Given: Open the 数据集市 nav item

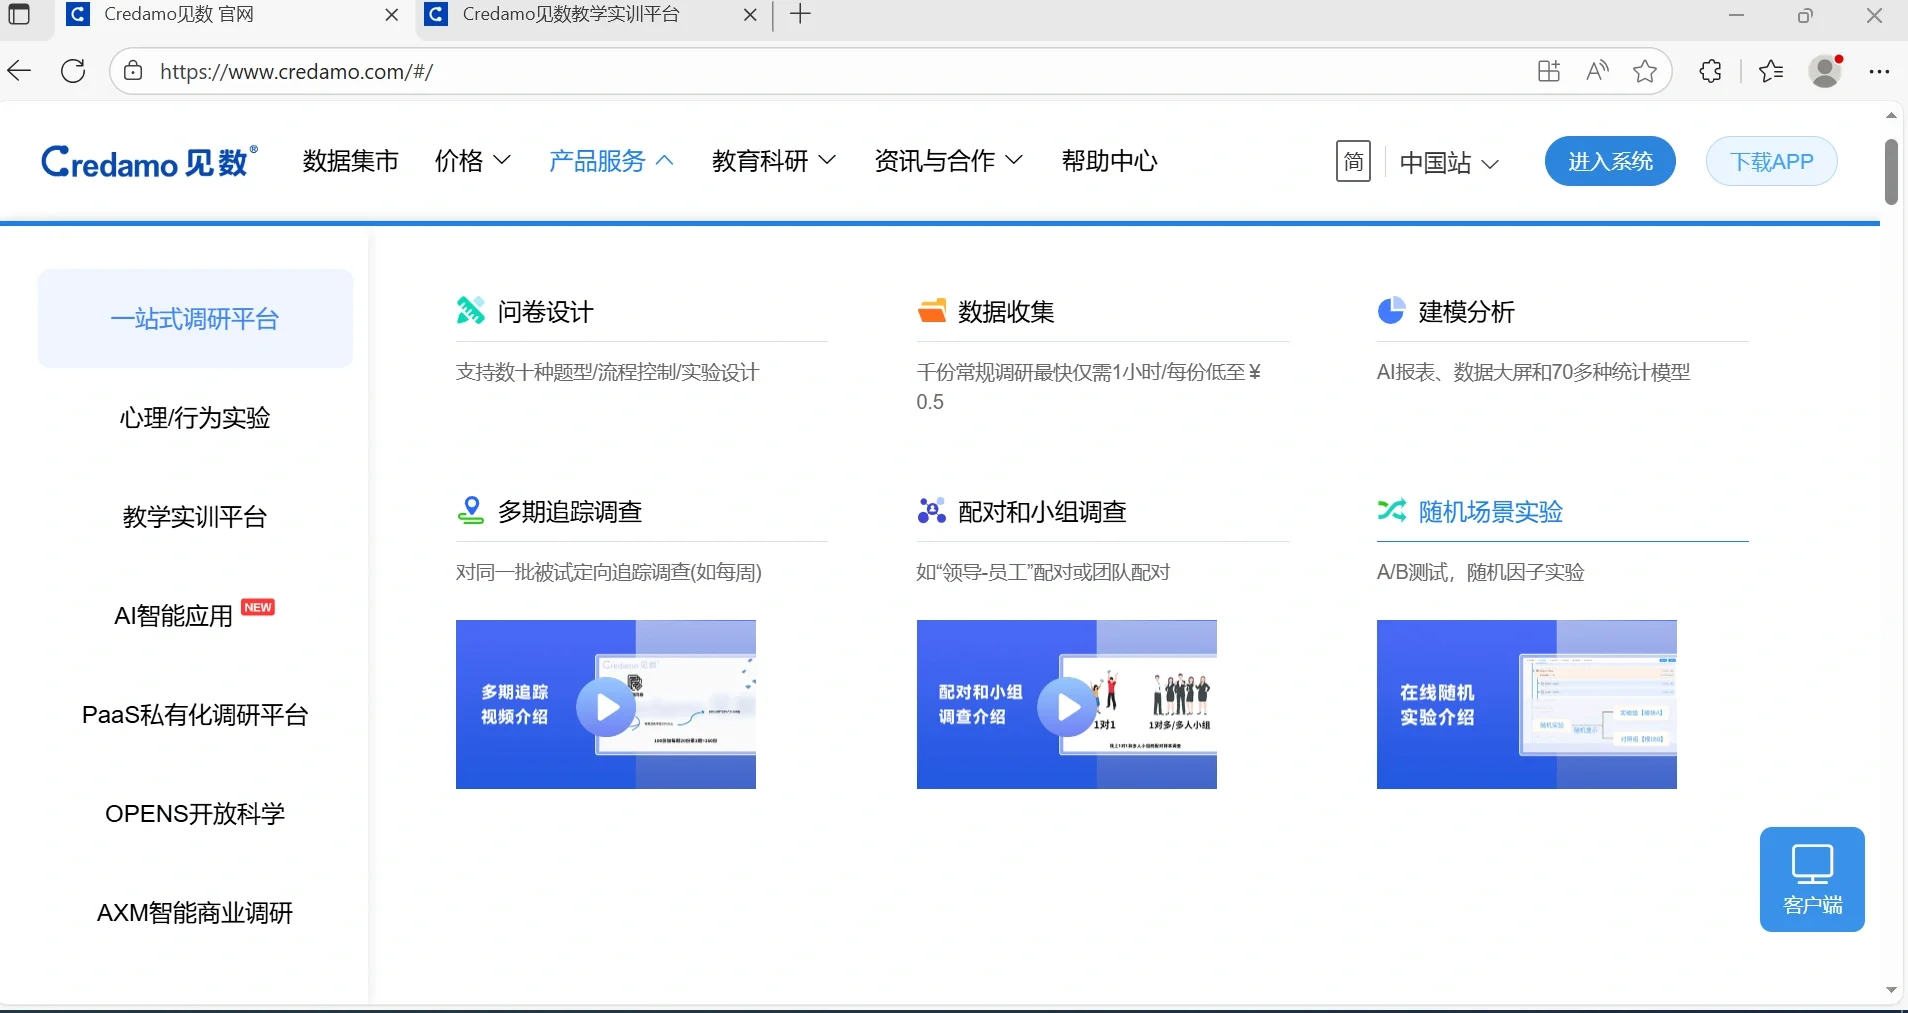Looking at the screenshot, I should click(351, 161).
